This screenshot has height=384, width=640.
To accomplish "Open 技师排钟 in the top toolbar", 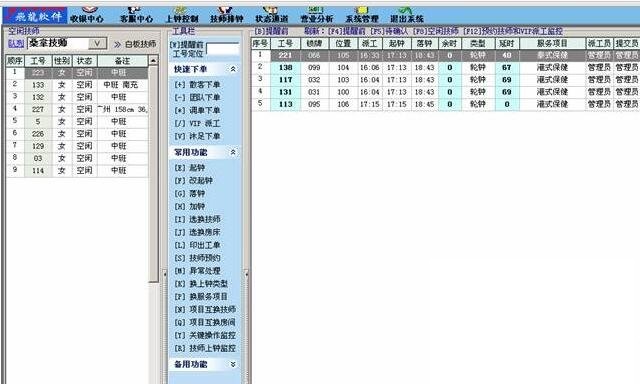I will click(227, 15).
